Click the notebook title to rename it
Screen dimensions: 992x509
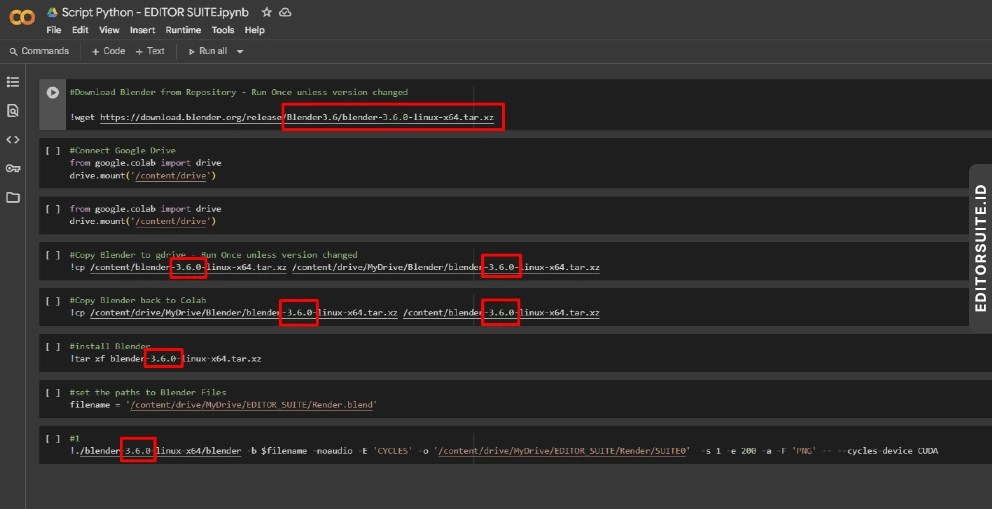155,13
